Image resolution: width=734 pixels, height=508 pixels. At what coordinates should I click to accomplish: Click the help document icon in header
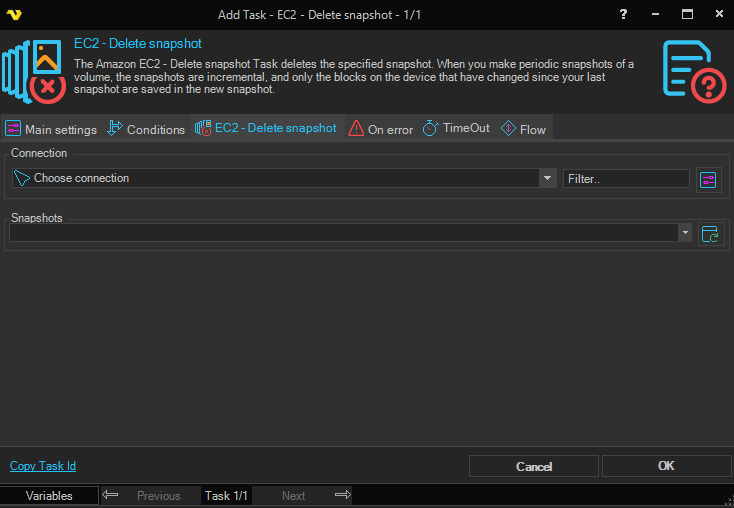click(693, 69)
